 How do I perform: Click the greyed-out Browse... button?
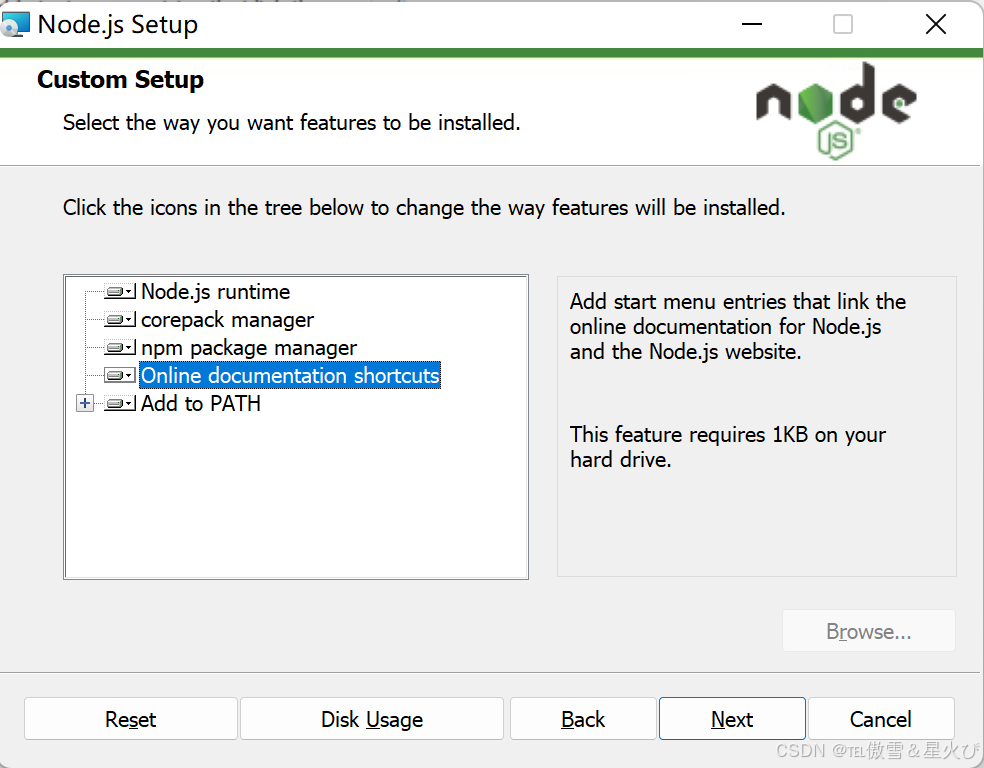pos(869,631)
